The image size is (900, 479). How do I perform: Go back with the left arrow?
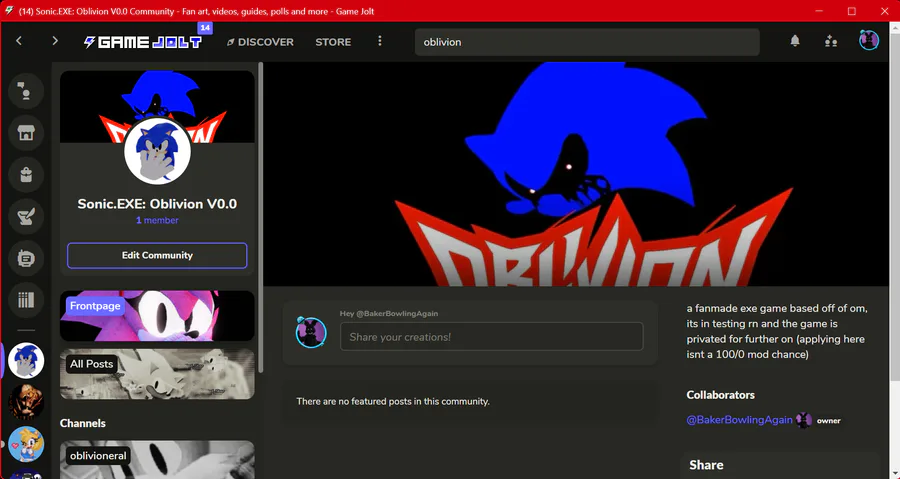(19, 41)
